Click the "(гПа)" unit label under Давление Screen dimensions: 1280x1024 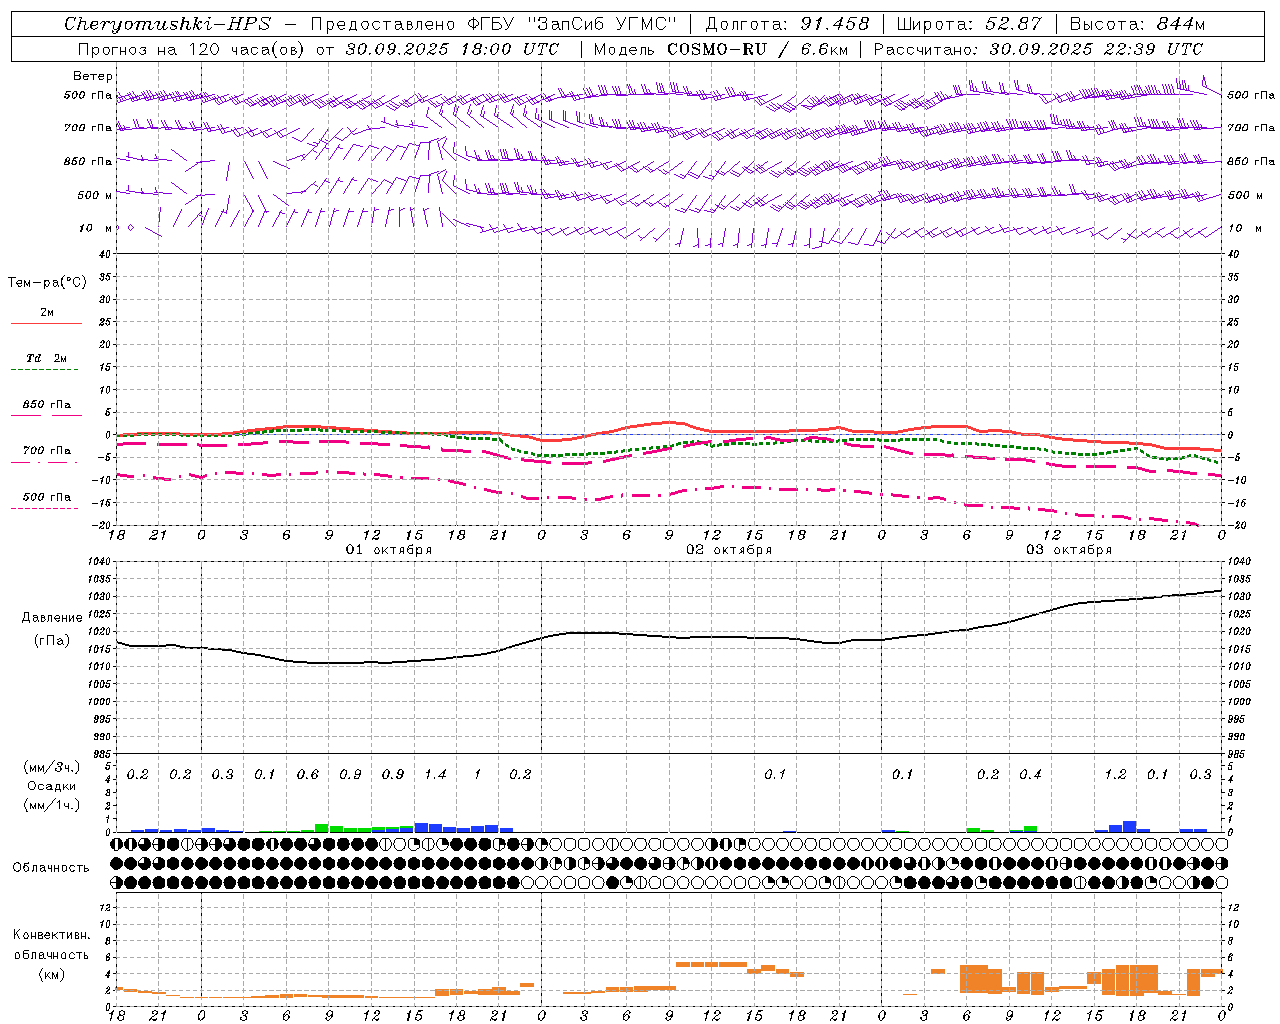coord(50,641)
